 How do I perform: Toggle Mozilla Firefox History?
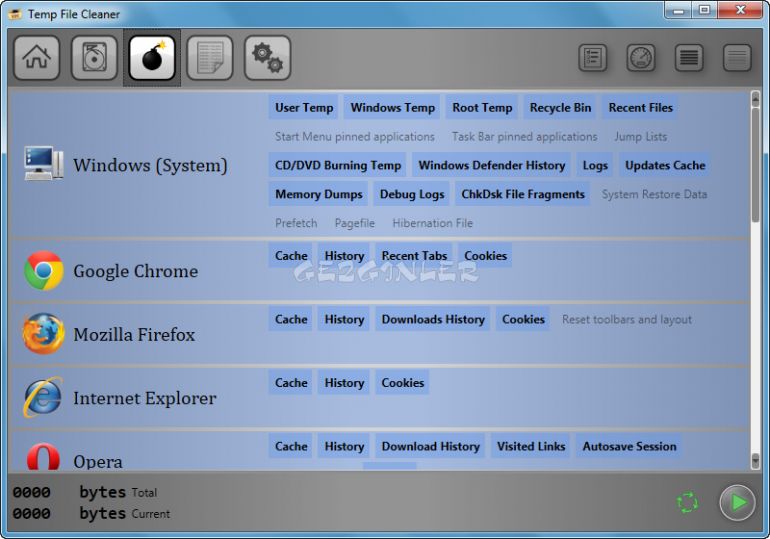pos(344,319)
